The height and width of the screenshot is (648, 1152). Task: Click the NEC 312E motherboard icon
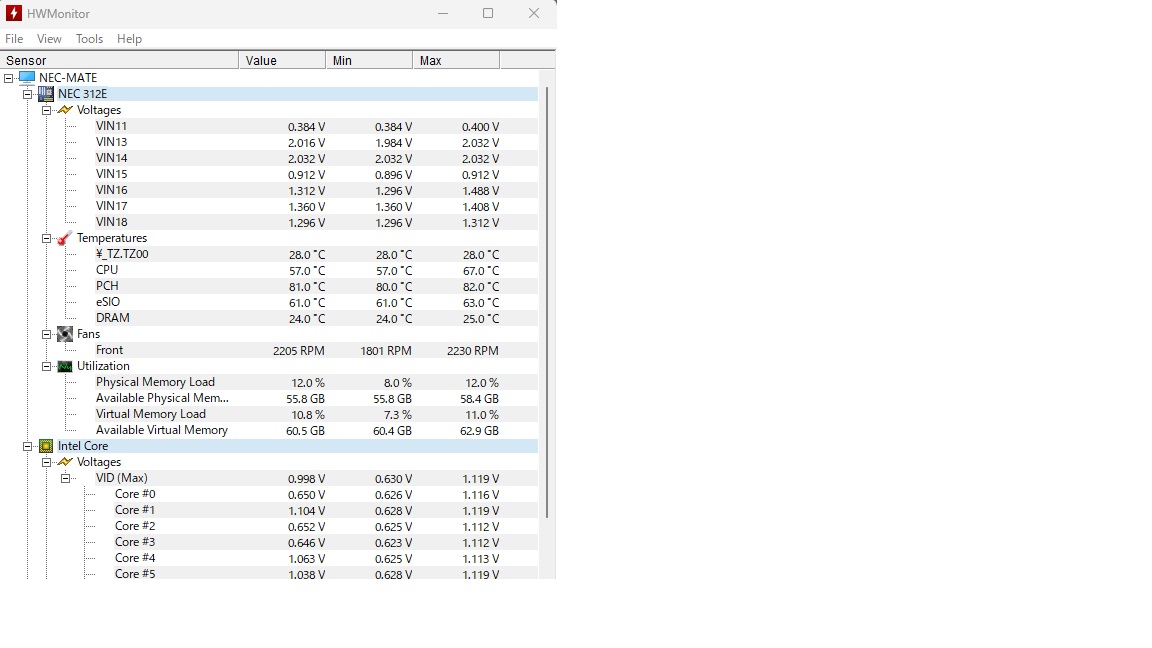46,94
